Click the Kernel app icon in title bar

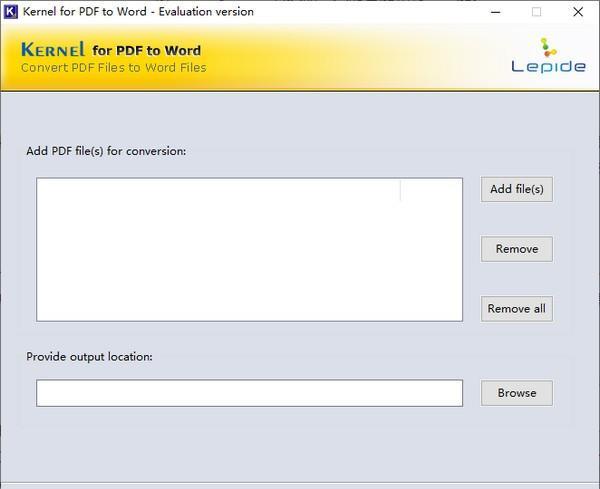point(10,12)
